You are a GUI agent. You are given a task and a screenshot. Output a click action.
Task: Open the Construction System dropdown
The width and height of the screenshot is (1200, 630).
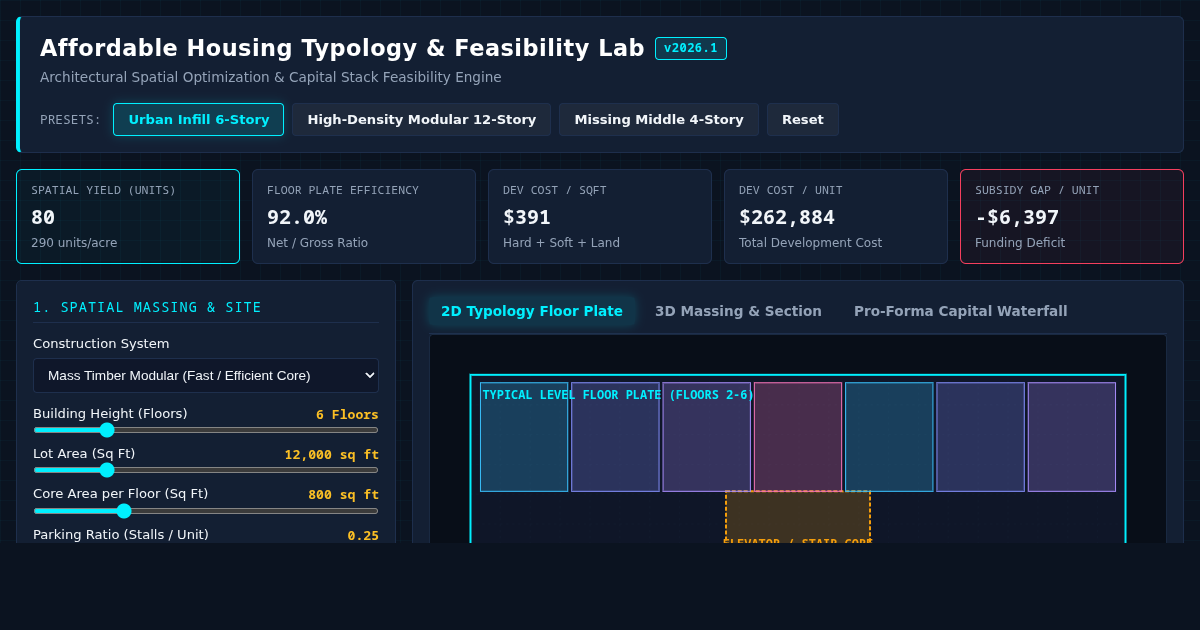[x=206, y=376]
